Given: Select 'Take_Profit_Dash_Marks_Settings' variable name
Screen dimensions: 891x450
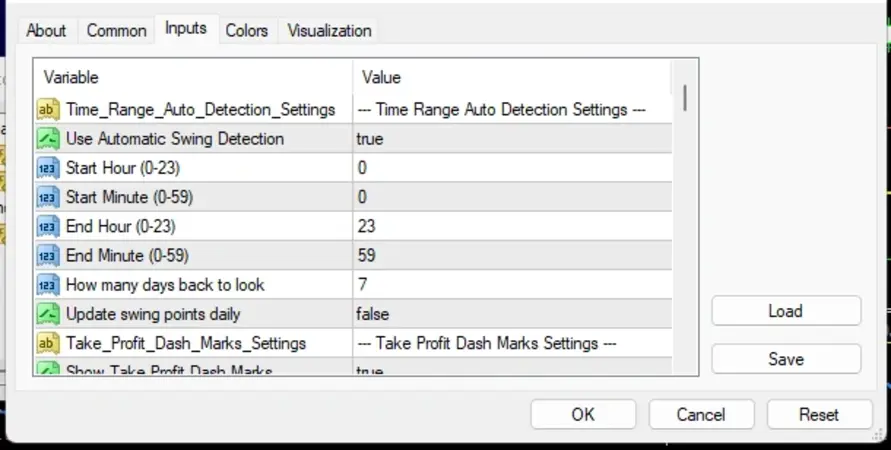Looking at the screenshot, I should pos(186,344).
